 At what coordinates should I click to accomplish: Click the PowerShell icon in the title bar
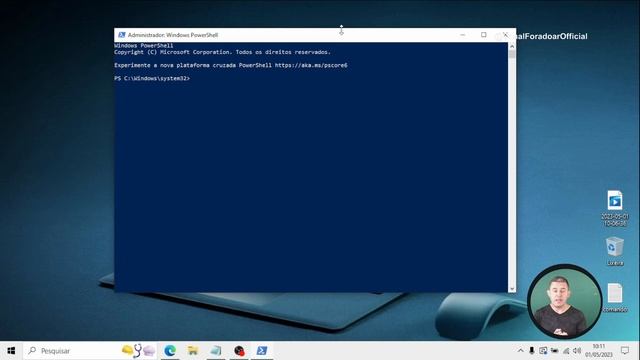[121, 35]
